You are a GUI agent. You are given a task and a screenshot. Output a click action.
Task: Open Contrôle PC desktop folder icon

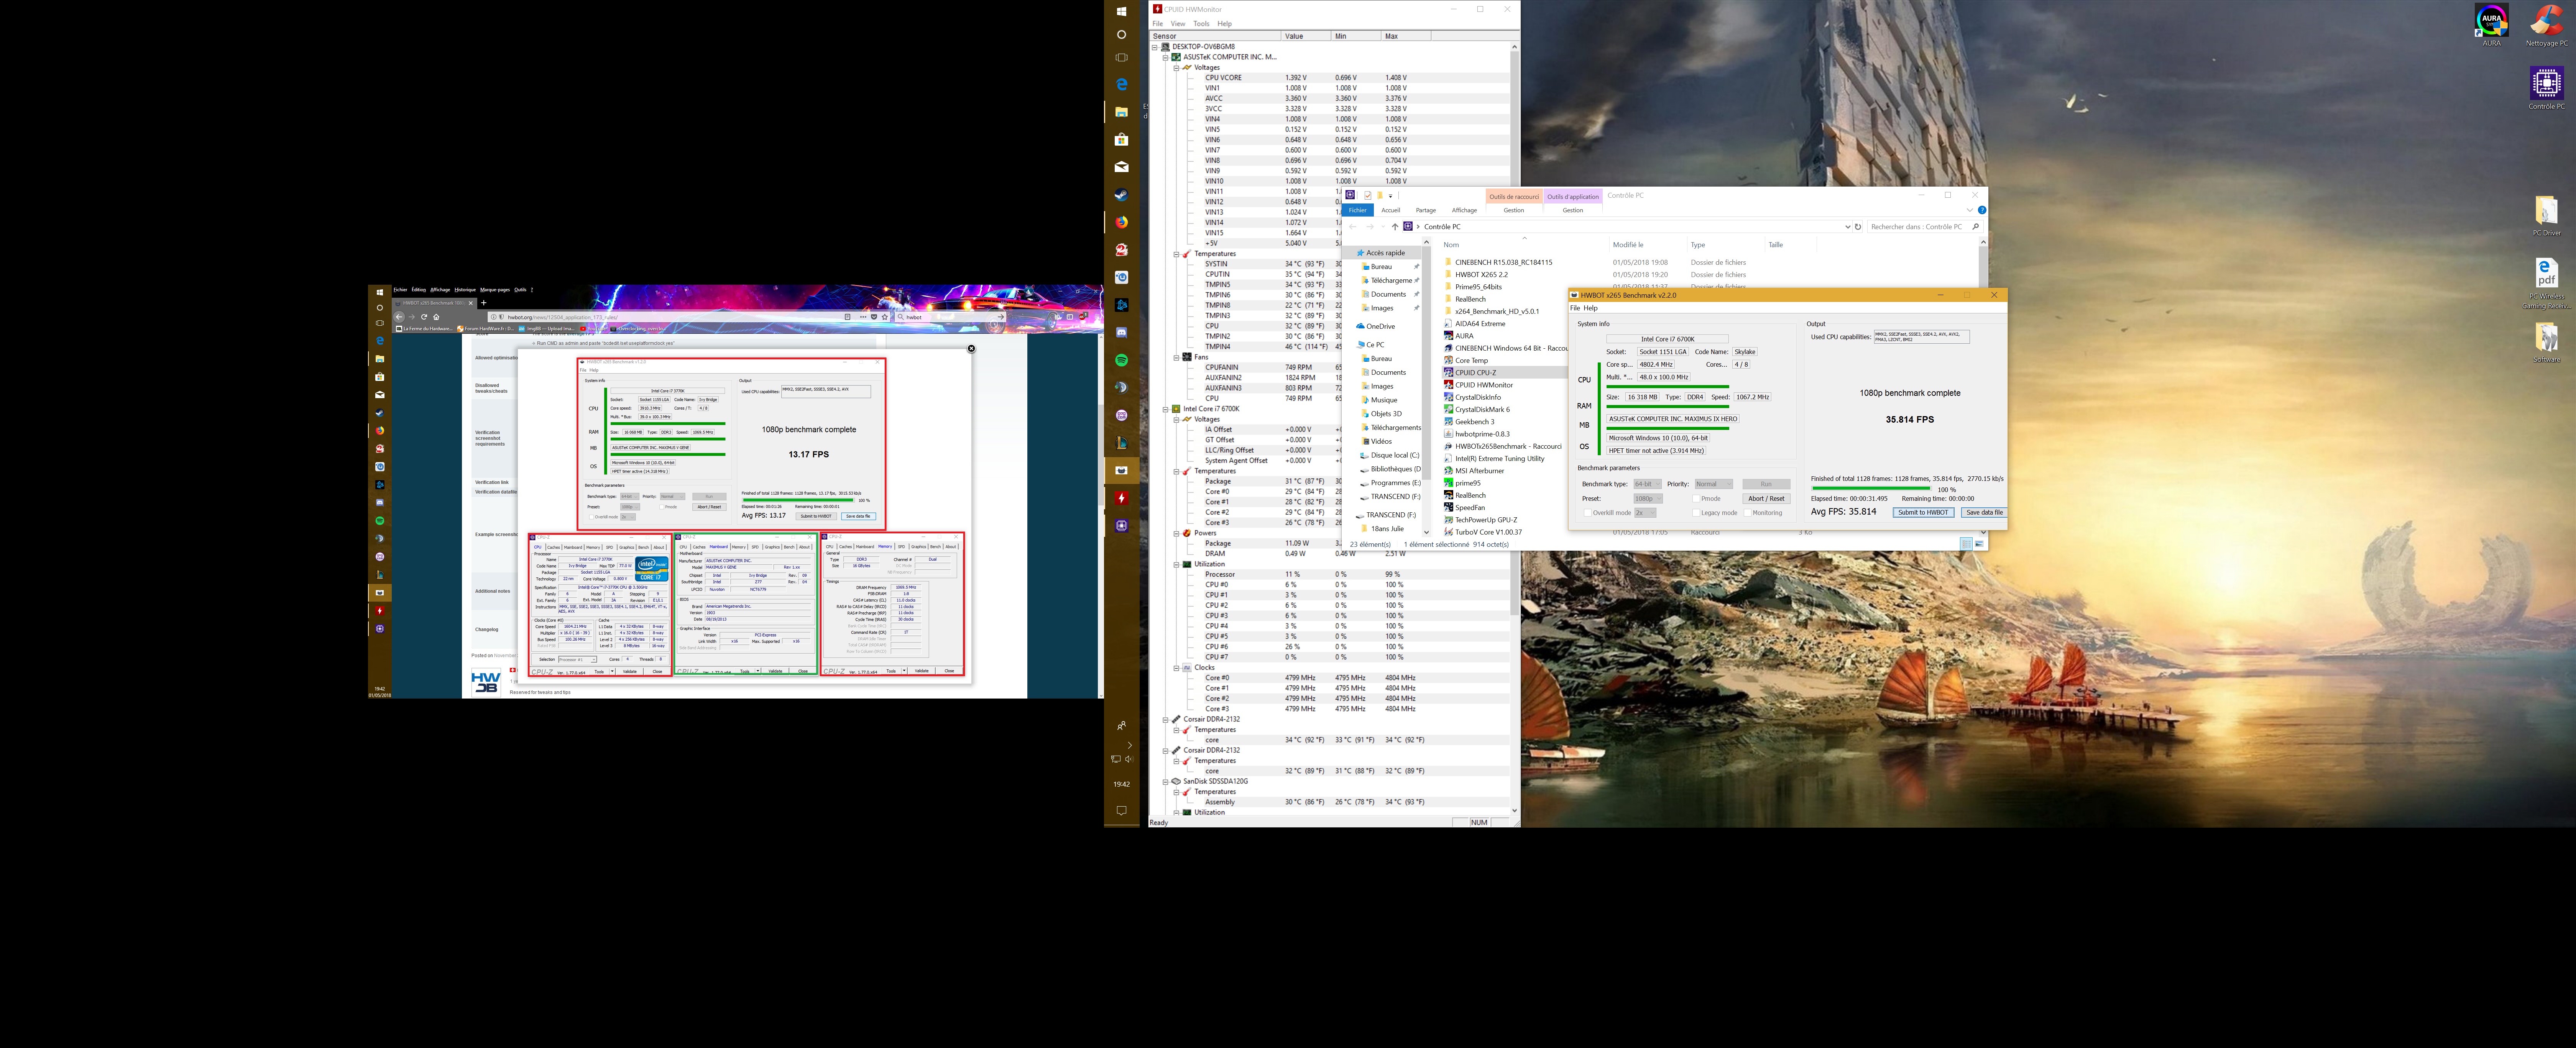point(2546,88)
